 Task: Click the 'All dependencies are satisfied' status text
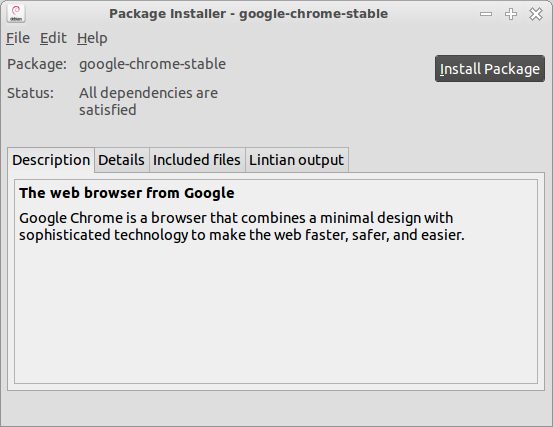coord(148,102)
